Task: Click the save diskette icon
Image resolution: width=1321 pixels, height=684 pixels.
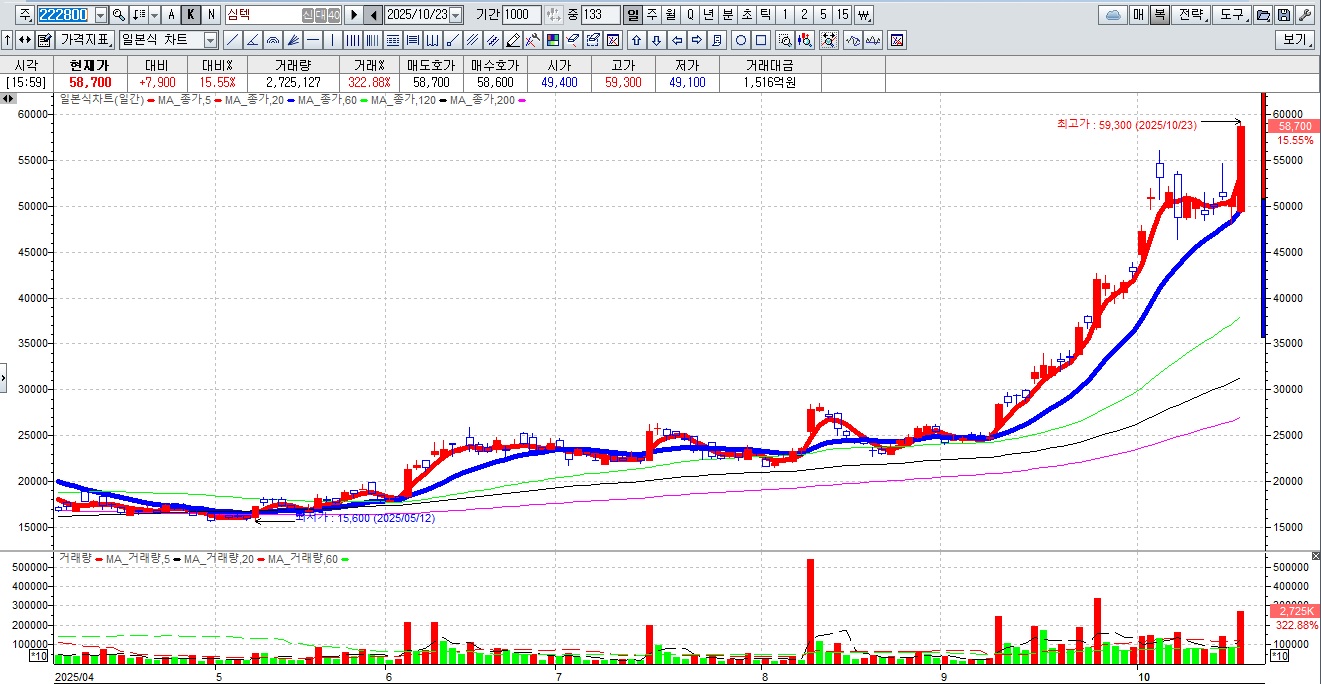Action: point(1284,15)
